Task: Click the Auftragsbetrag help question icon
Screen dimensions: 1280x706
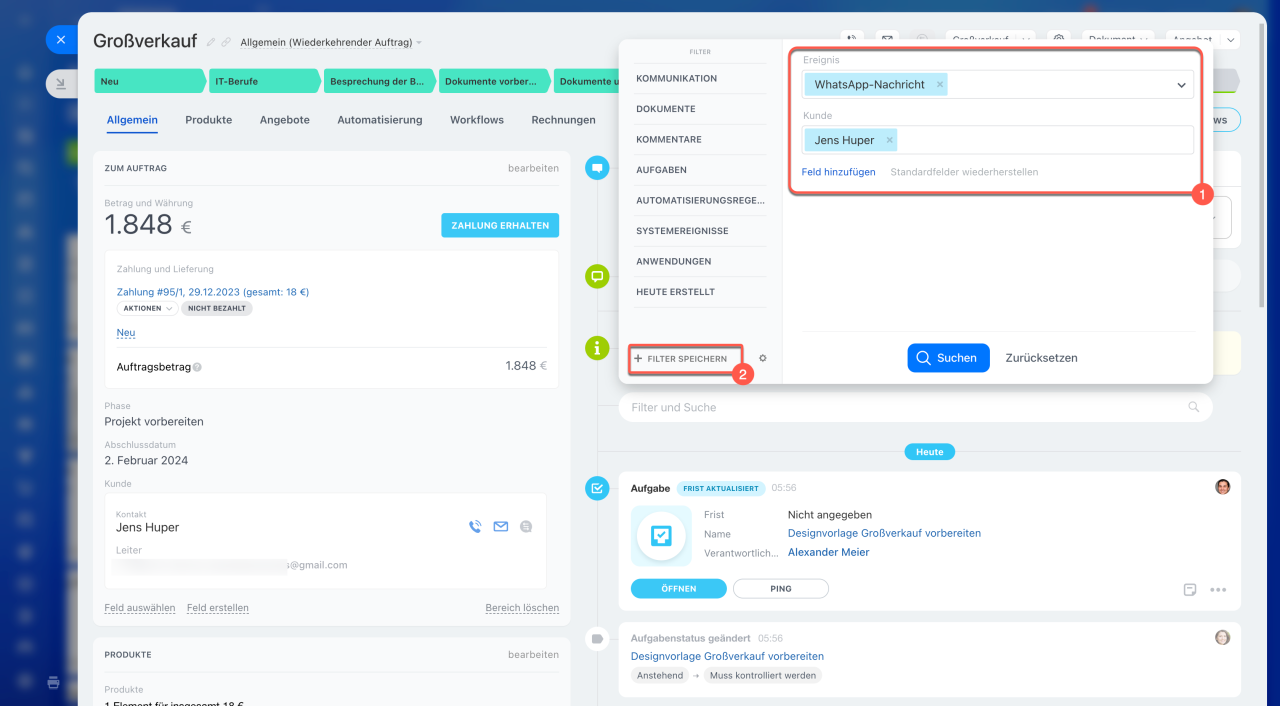Action: tap(197, 367)
